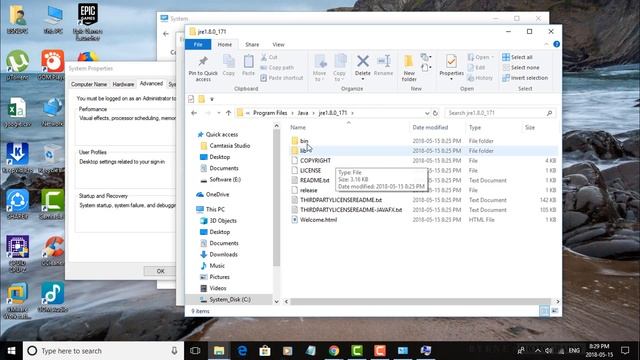Image resolution: width=640 pixels, height=360 pixels.
Task: Open Chrome from the taskbar
Action: click(x=334, y=351)
